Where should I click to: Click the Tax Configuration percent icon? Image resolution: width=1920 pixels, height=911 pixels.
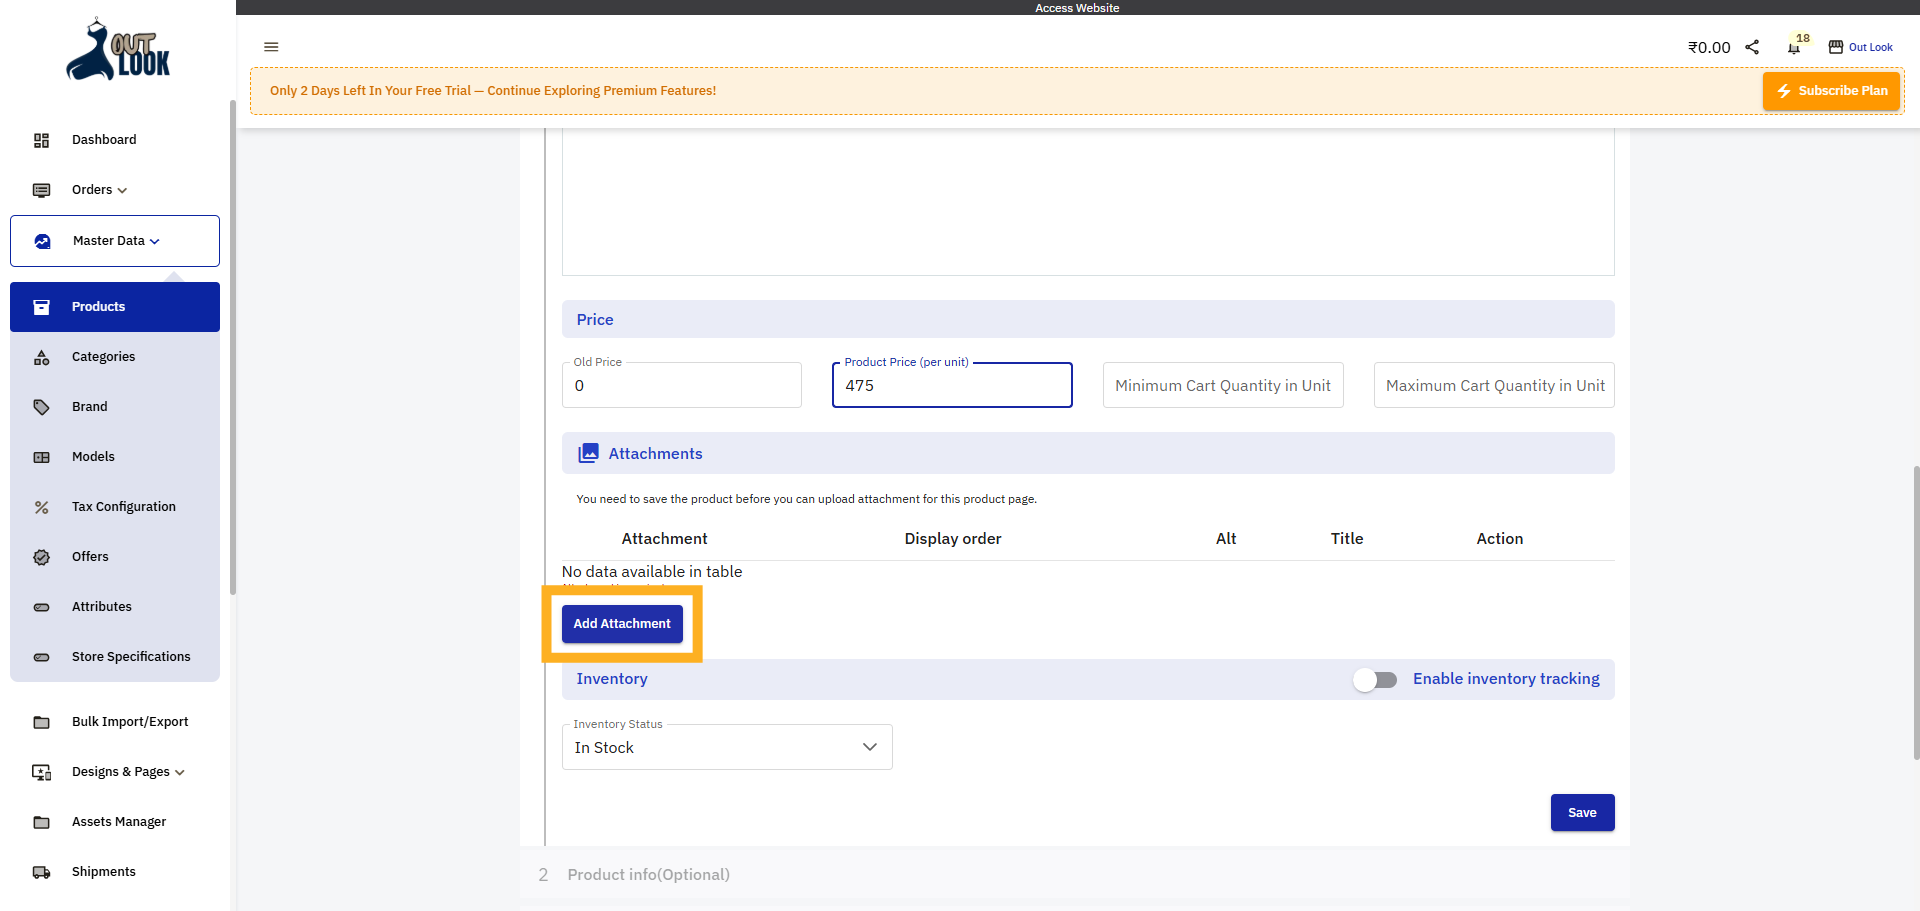coord(41,507)
